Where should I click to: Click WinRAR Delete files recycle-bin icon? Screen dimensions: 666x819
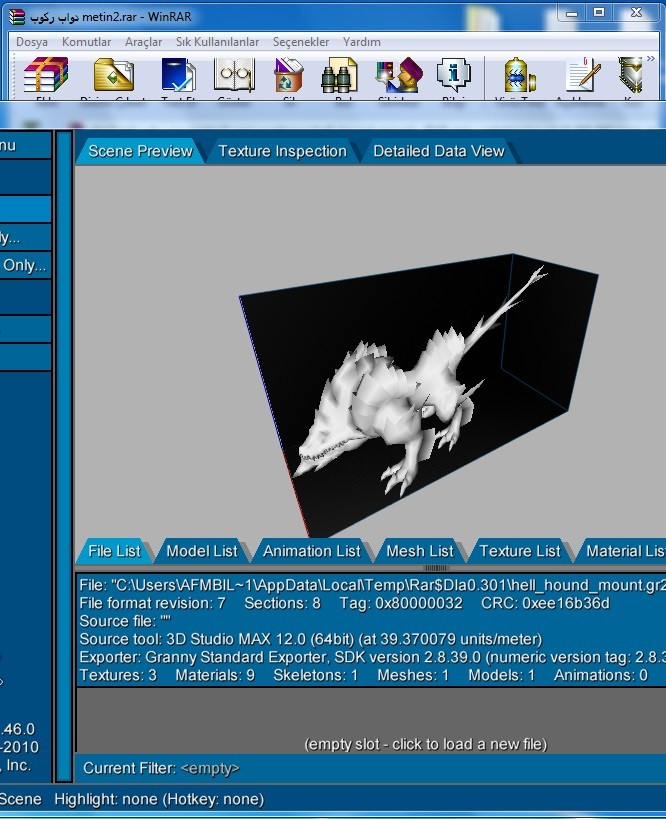point(289,75)
